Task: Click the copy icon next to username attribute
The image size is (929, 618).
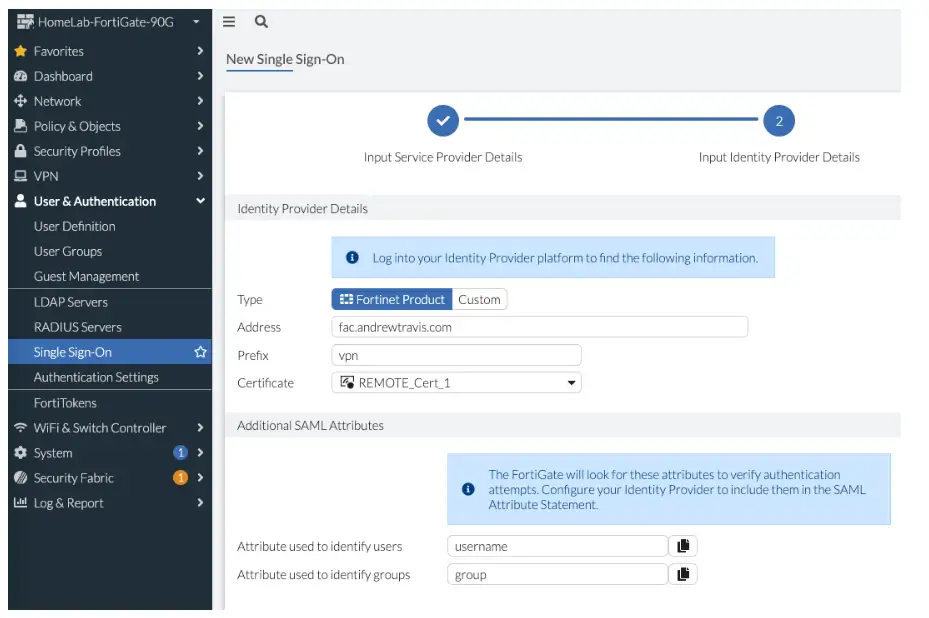Action: point(683,545)
